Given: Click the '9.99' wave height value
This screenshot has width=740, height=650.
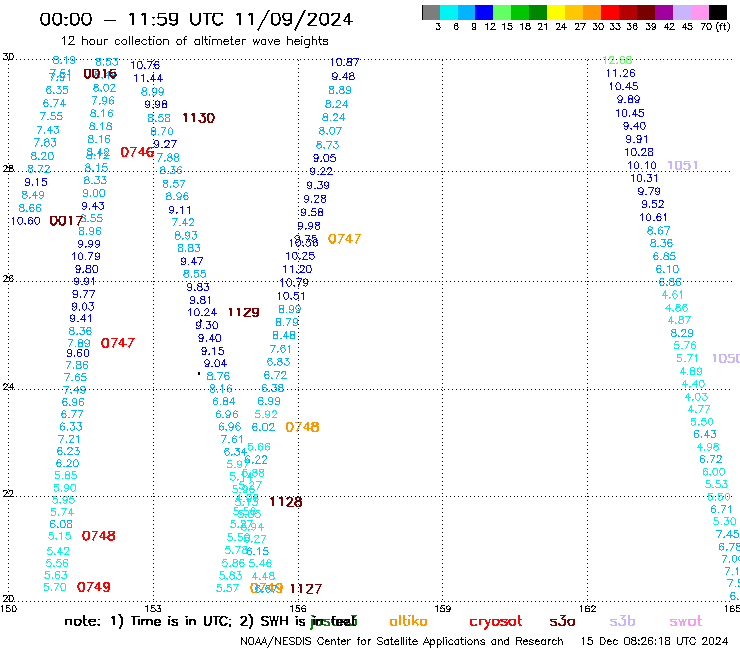Looking at the screenshot, I should (89, 244).
